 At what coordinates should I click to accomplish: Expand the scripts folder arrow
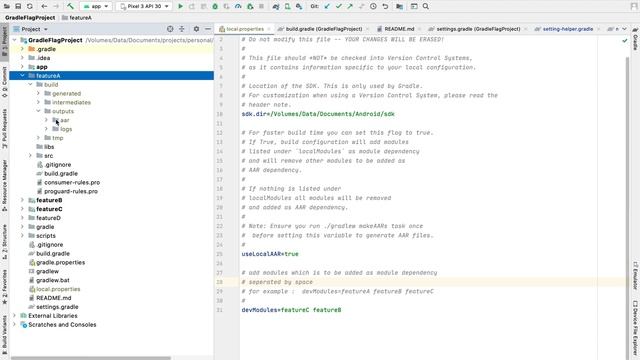(22, 236)
